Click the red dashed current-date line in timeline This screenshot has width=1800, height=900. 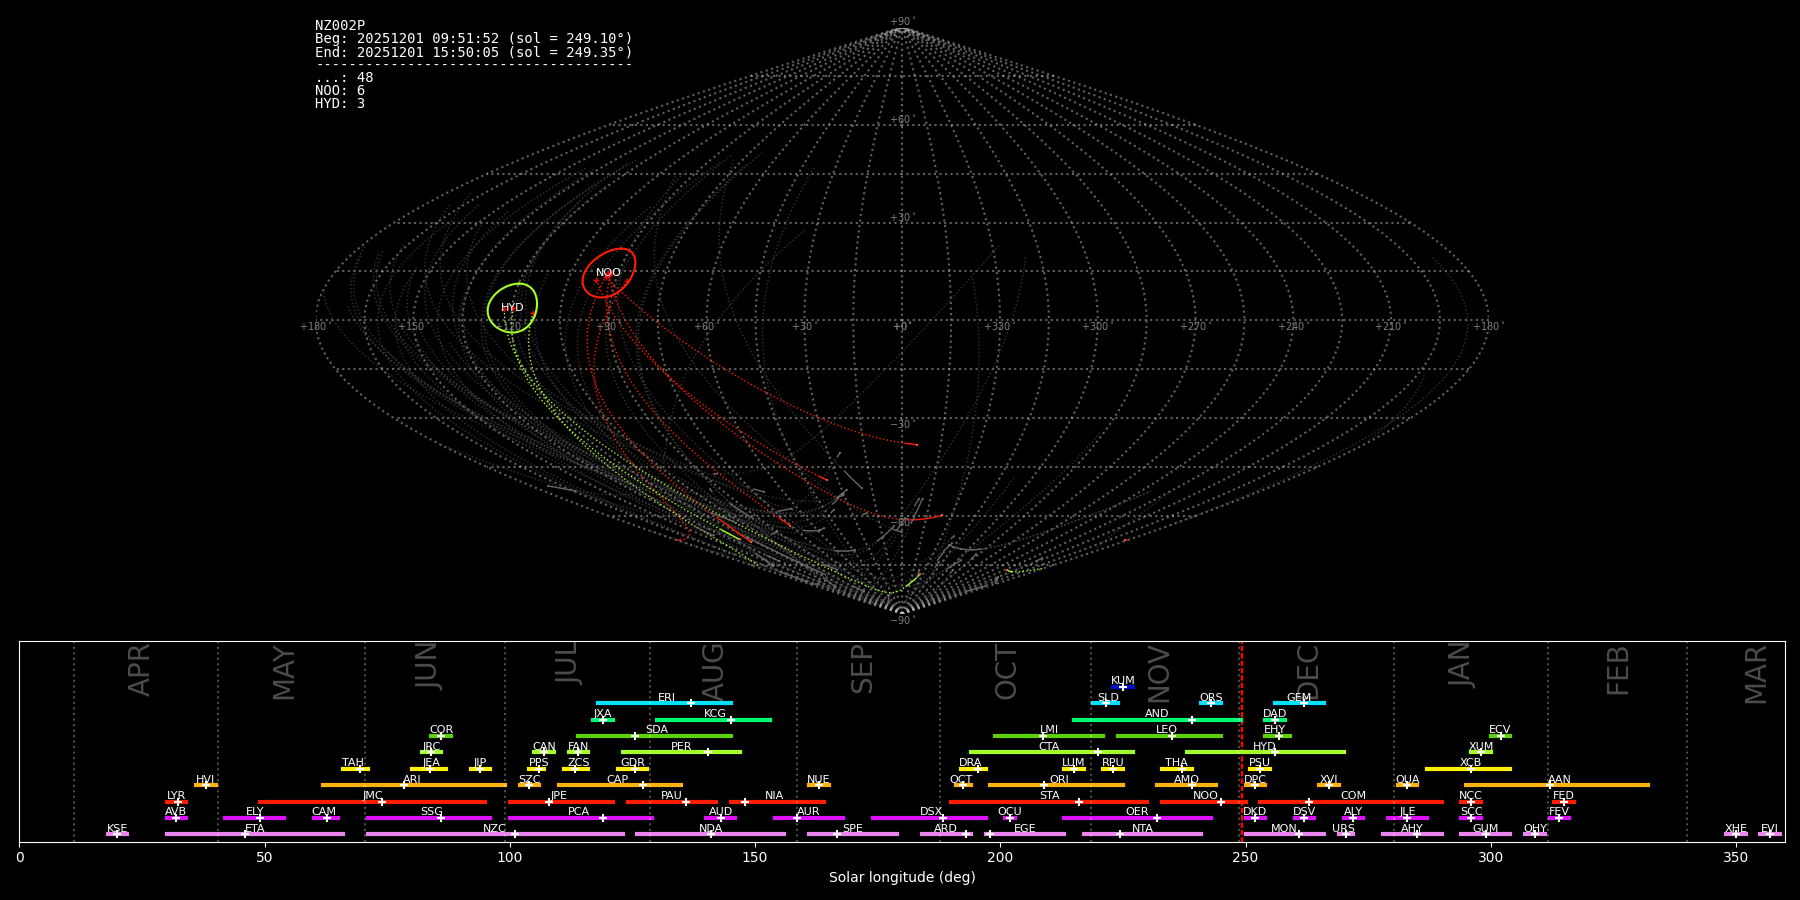click(x=1241, y=741)
